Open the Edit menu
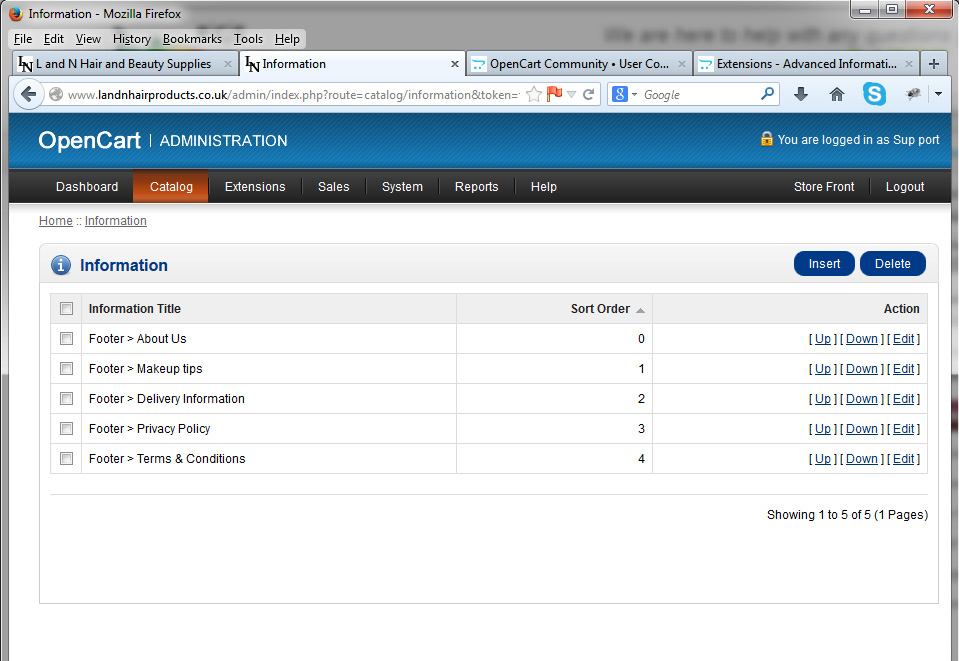959x661 pixels. (54, 39)
